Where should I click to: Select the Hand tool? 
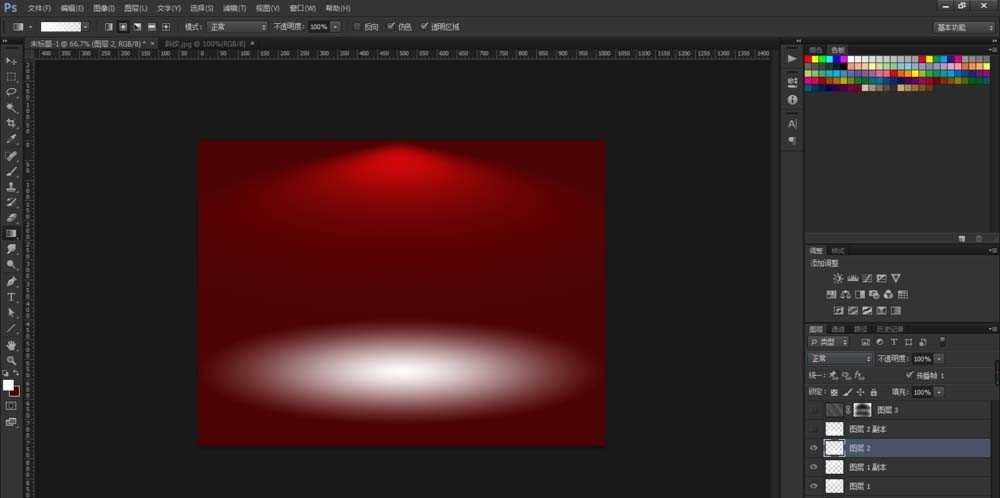coord(11,344)
